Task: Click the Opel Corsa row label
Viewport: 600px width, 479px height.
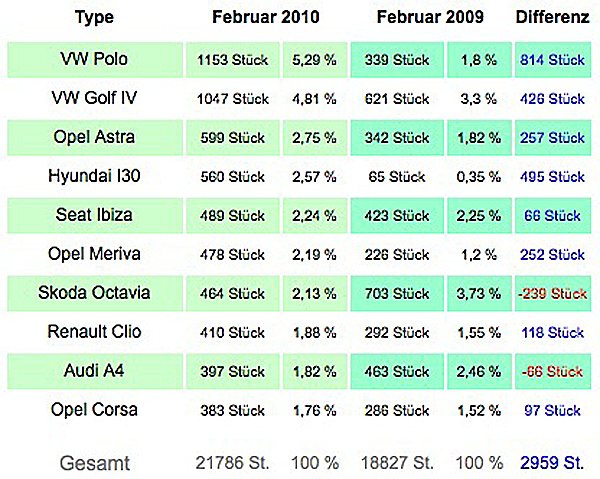Action: point(94,410)
